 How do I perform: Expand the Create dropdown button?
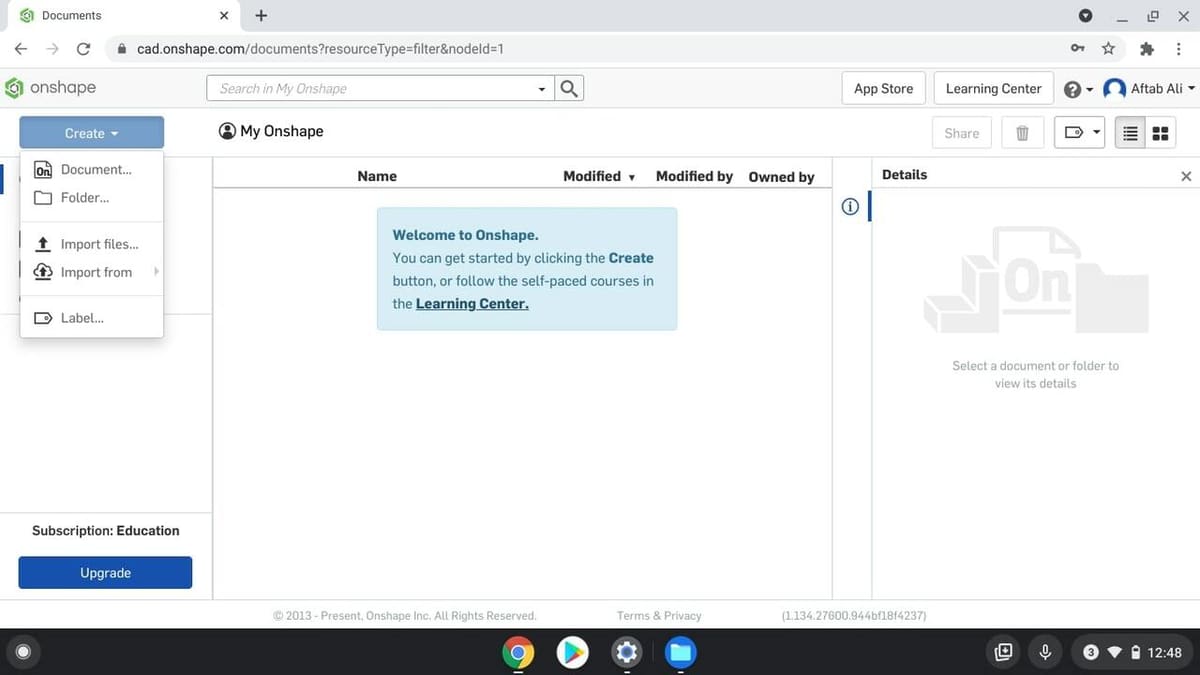pos(91,133)
